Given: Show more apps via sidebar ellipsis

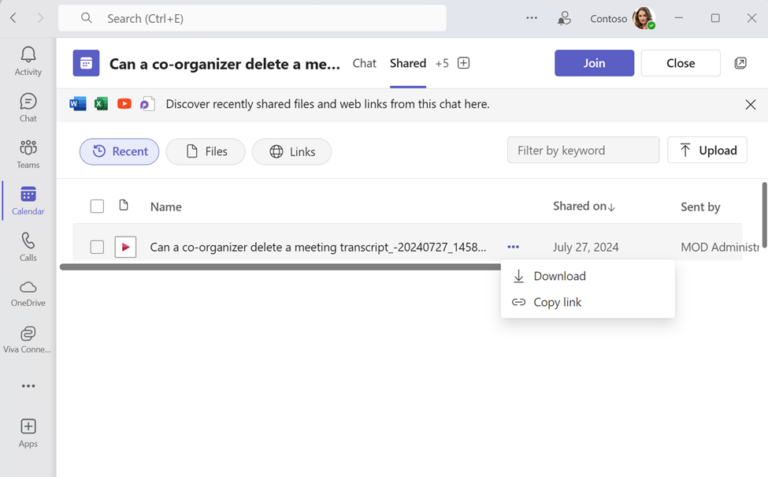Looking at the screenshot, I should pyautogui.click(x=28, y=386).
